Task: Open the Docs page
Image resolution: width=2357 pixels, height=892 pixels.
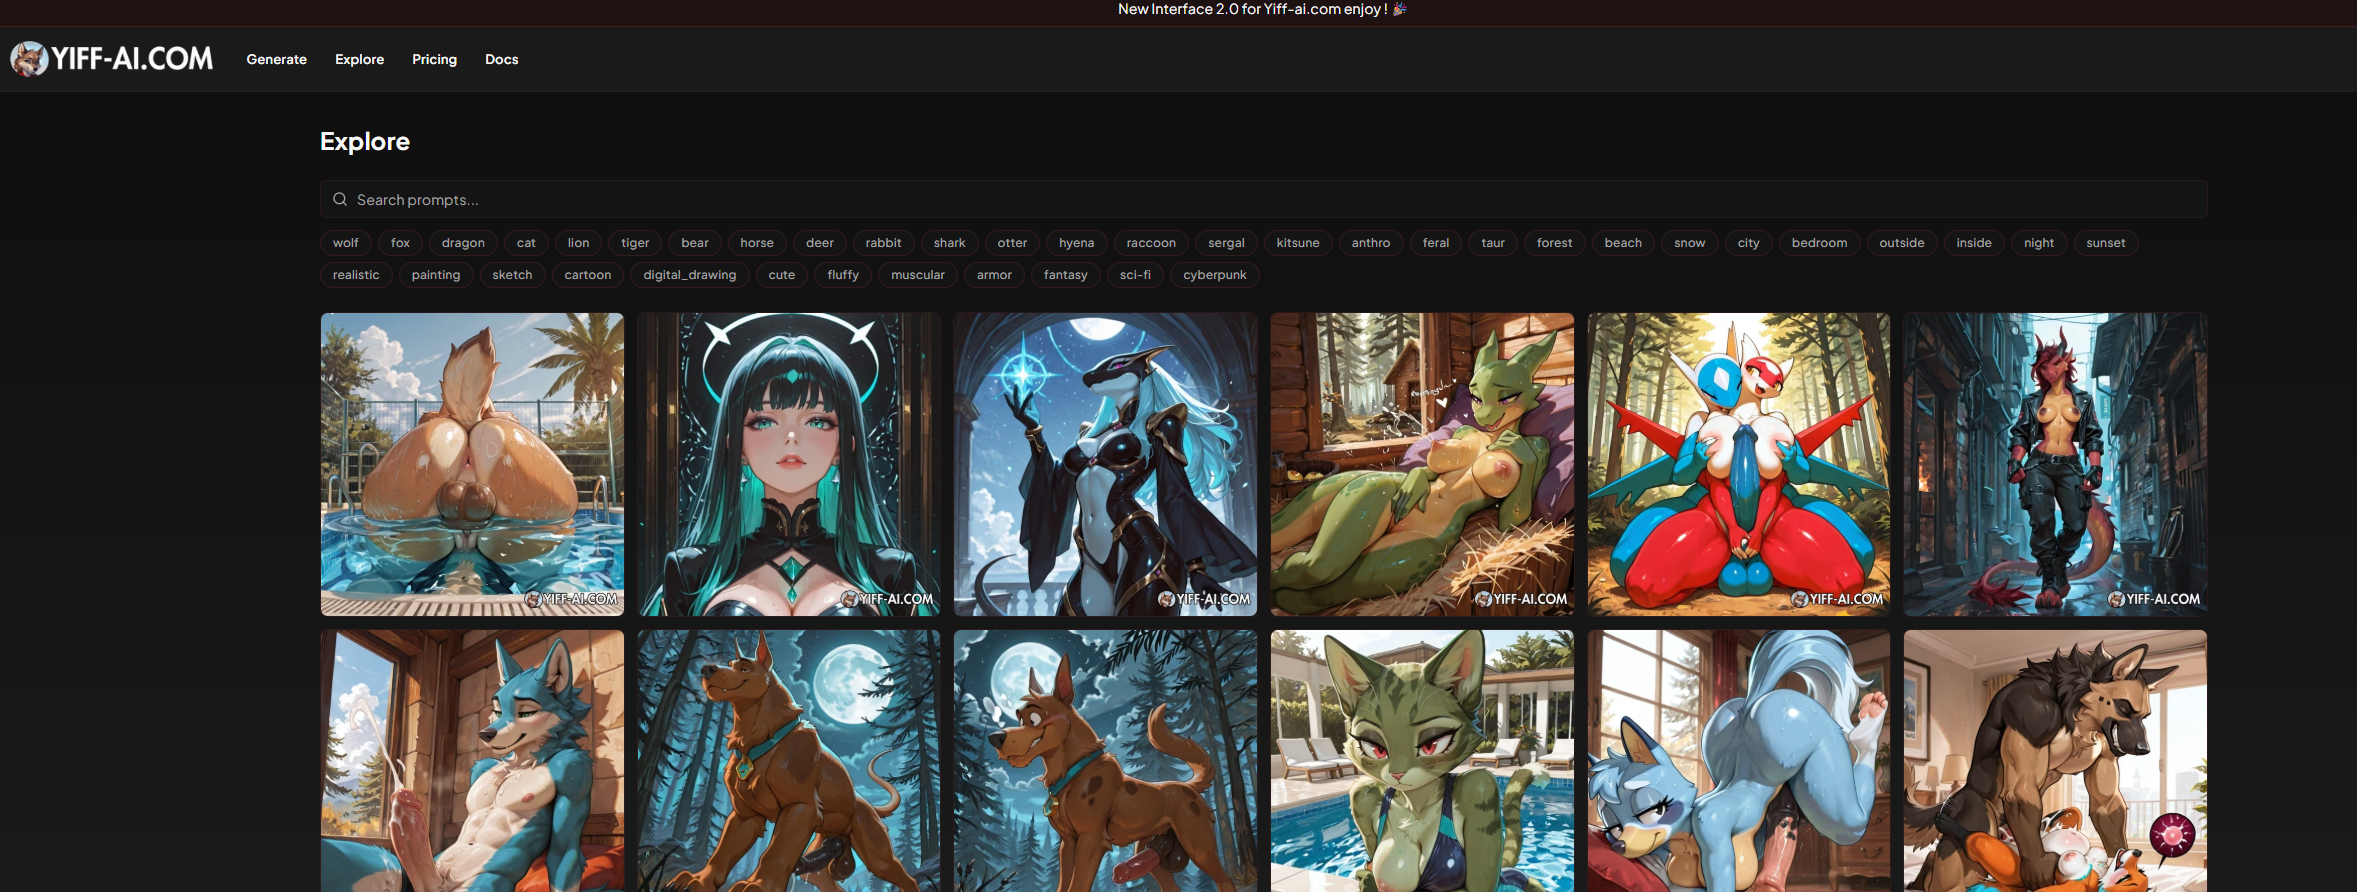Action: (501, 59)
